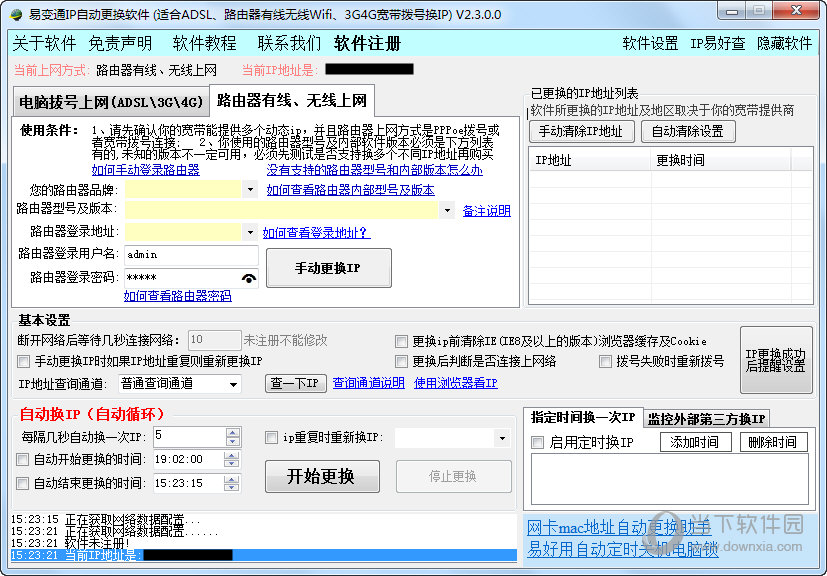This screenshot has height=576, width=827.
Task: Expand 路由器型号及版本 dropdown
Action: click(x=447, y=210)
